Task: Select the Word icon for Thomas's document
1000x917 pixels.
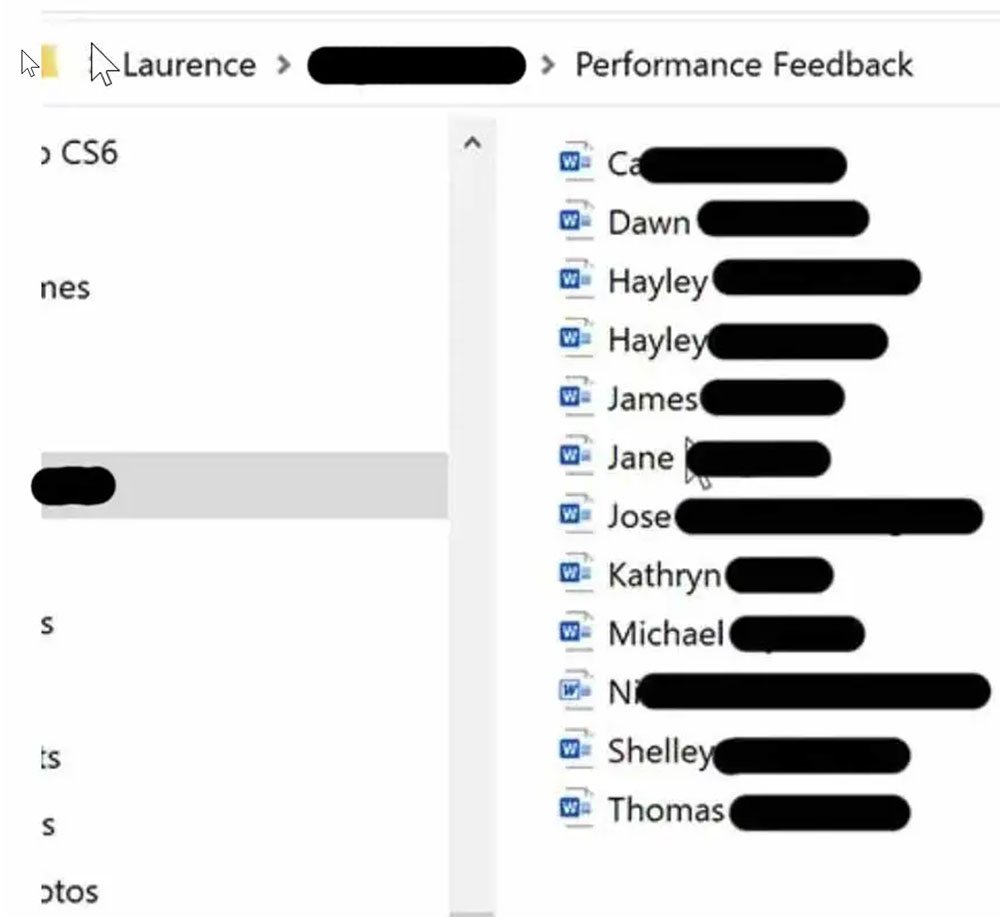Action: click(575, 807)
